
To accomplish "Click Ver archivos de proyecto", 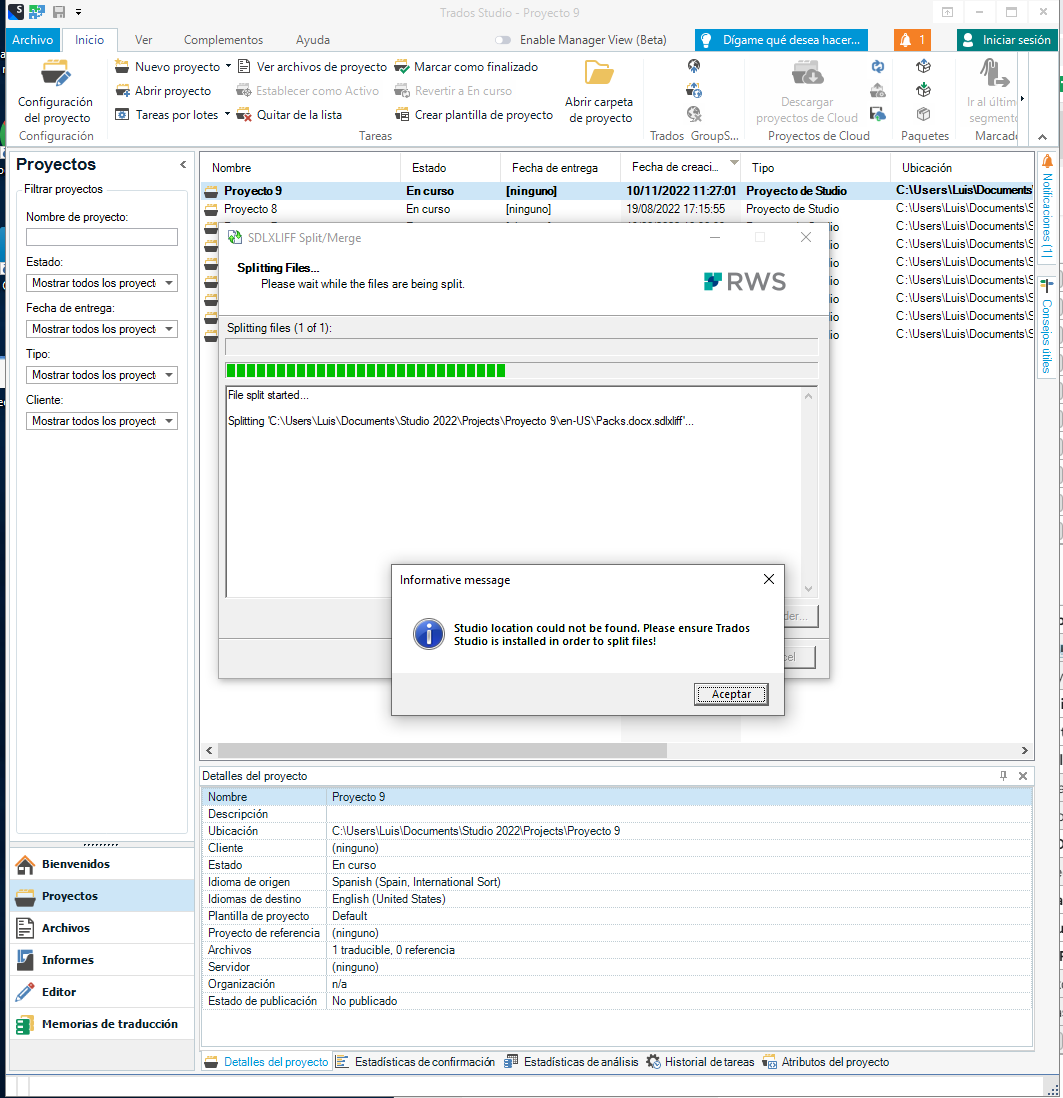I will 321,67.
